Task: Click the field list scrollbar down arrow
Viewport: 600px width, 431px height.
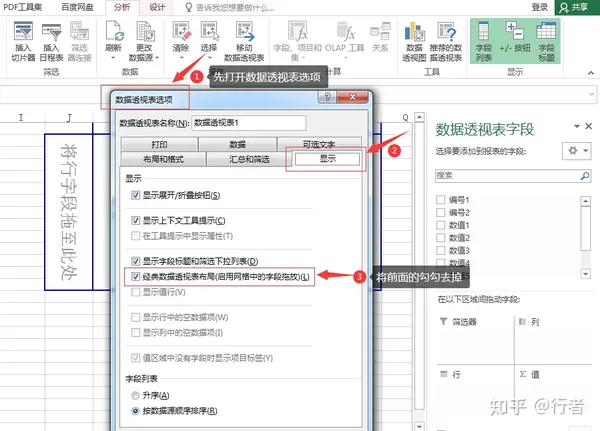Action: pyautogui.click(x=585, y=274)
